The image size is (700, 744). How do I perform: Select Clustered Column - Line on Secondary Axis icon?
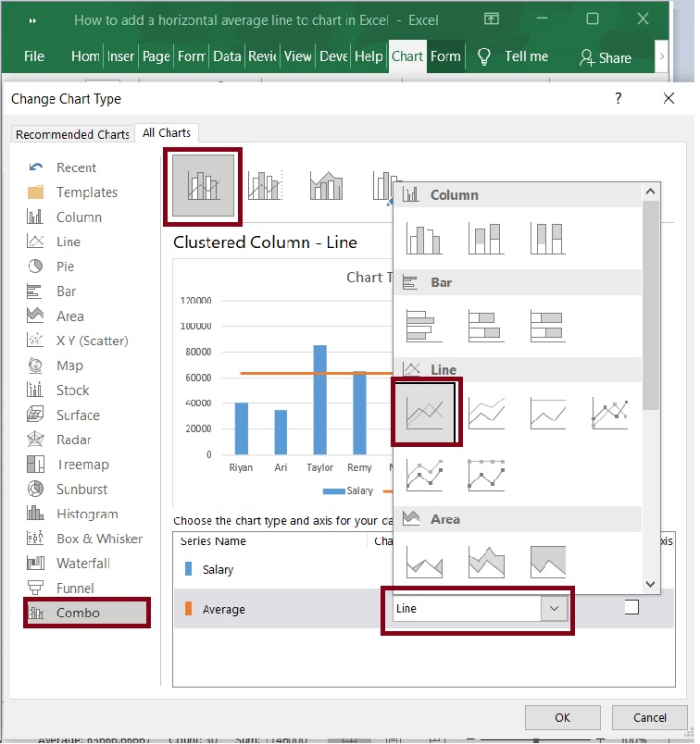click(x=265, y=185)
